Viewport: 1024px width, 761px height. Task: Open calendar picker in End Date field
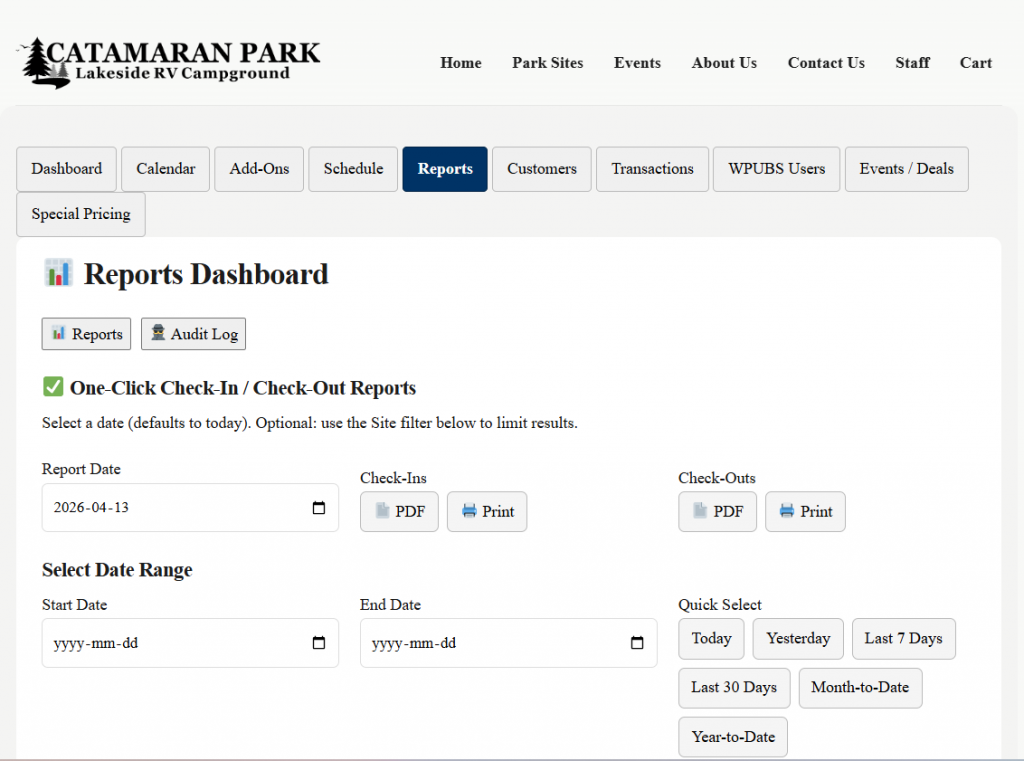click(637, 644)
